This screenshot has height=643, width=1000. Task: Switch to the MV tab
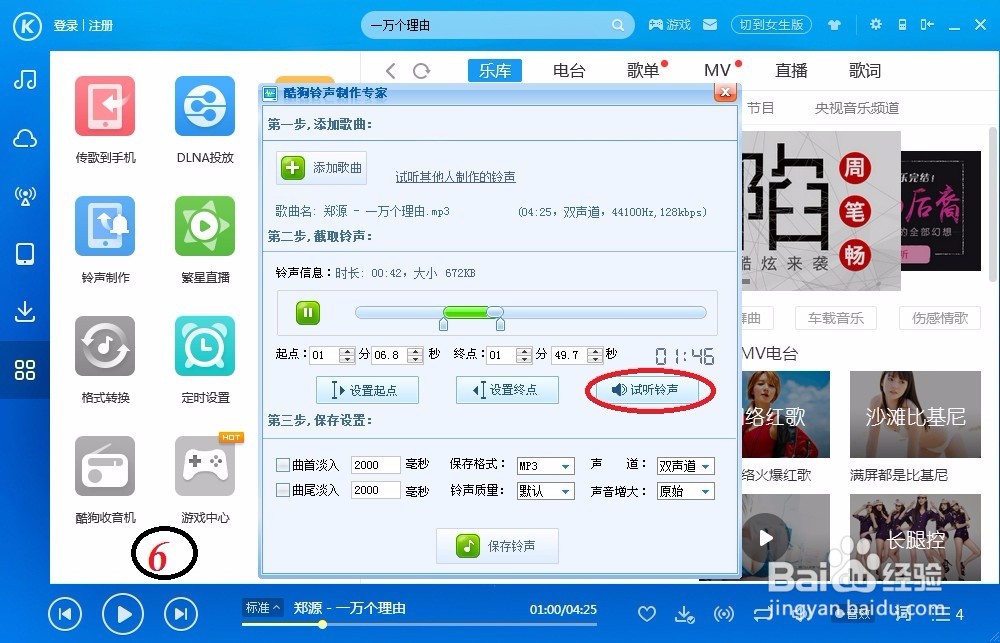[x=717, y=70]
